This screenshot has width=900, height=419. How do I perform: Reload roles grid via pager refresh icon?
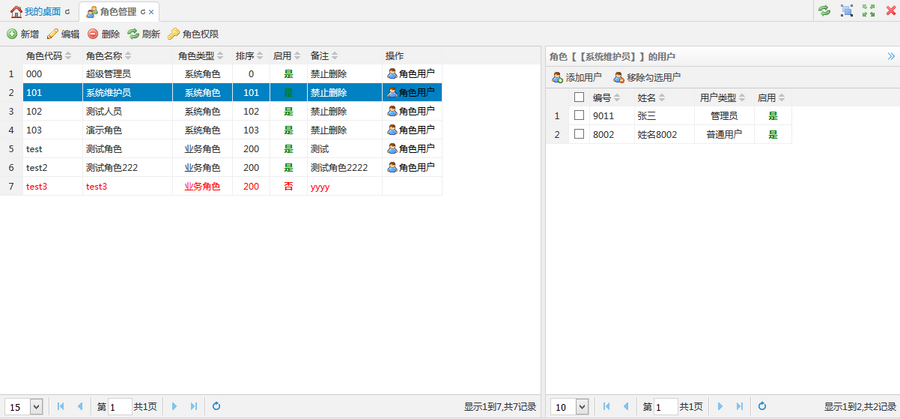point(216,406)
